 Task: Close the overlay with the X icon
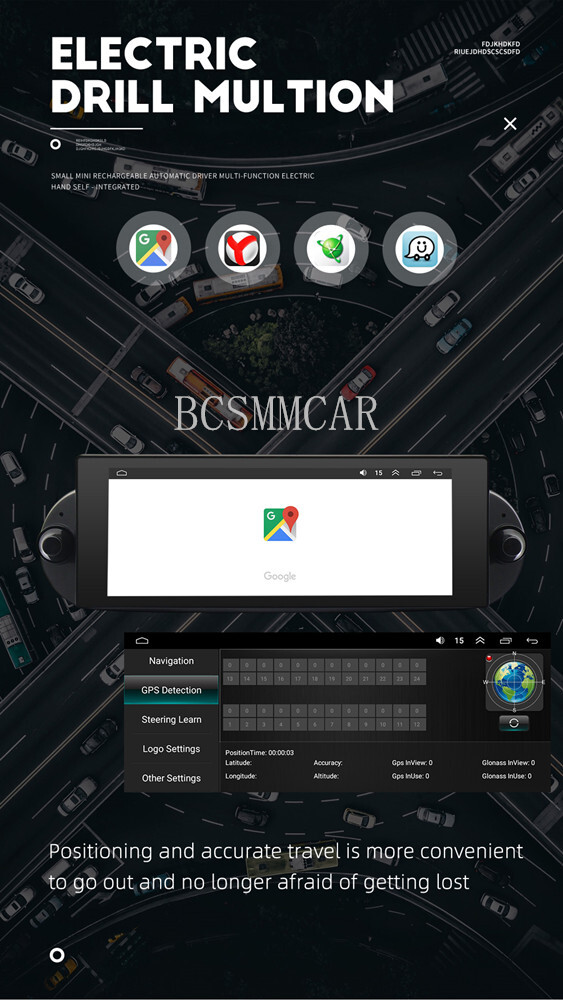click(x=510, y=124)
